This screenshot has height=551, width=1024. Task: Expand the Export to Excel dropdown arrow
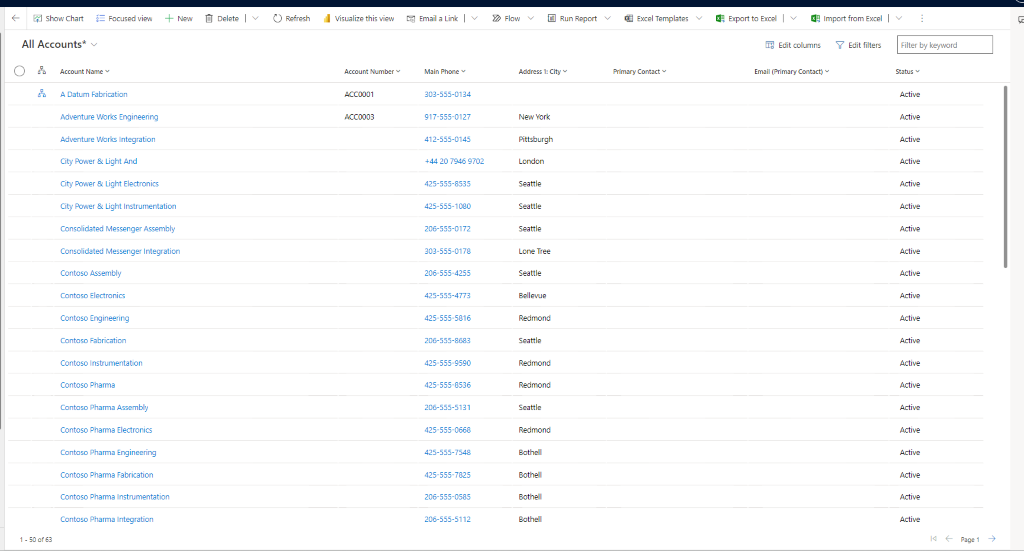794,18
